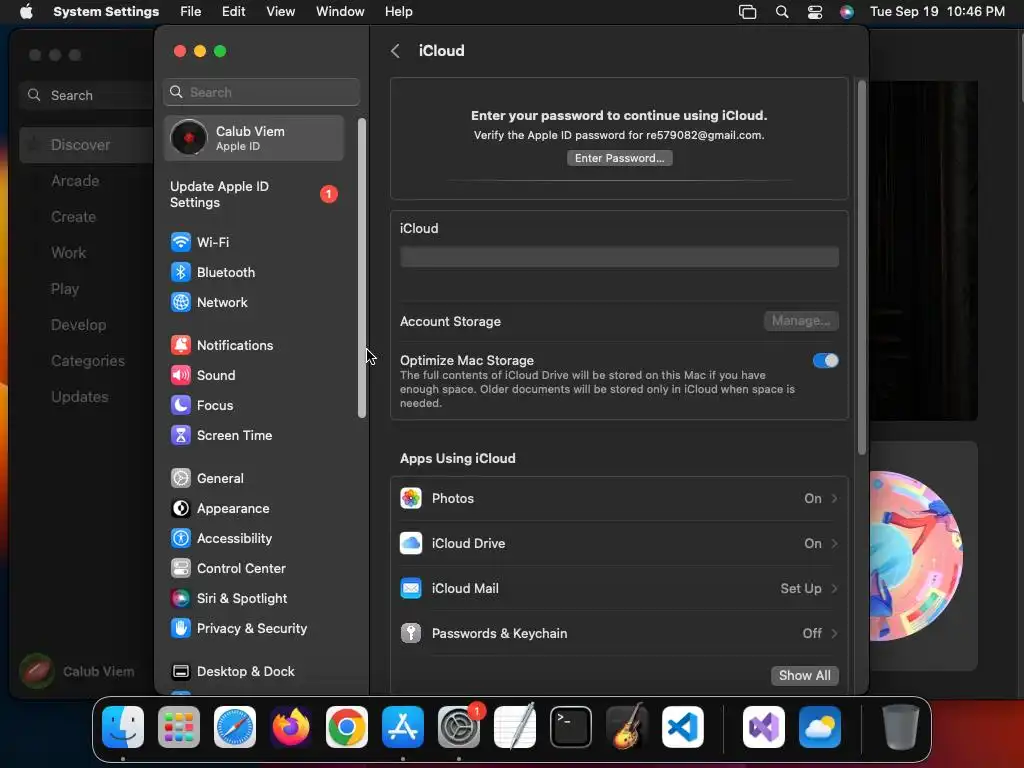Open the Apple menu
Viewport: 1024px width, 768px height.
pyautogui.click(x=26, y=12)
